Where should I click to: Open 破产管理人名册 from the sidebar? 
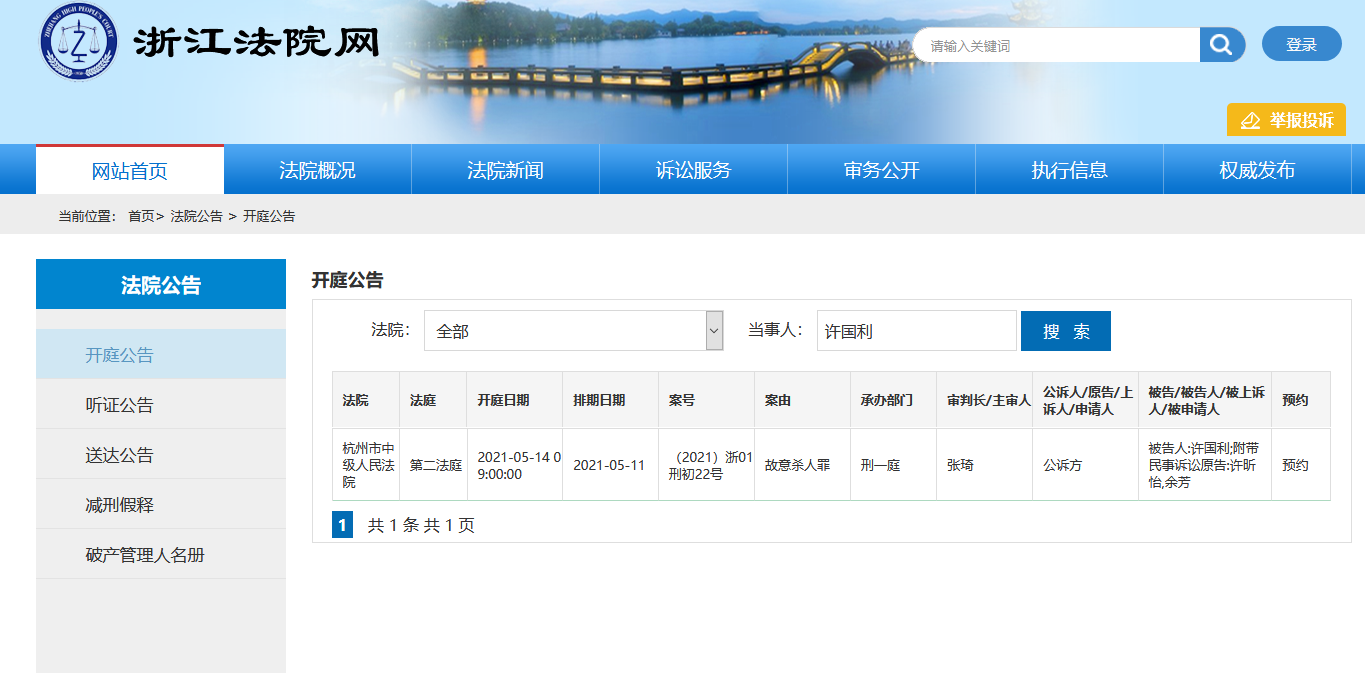(145, 555)
